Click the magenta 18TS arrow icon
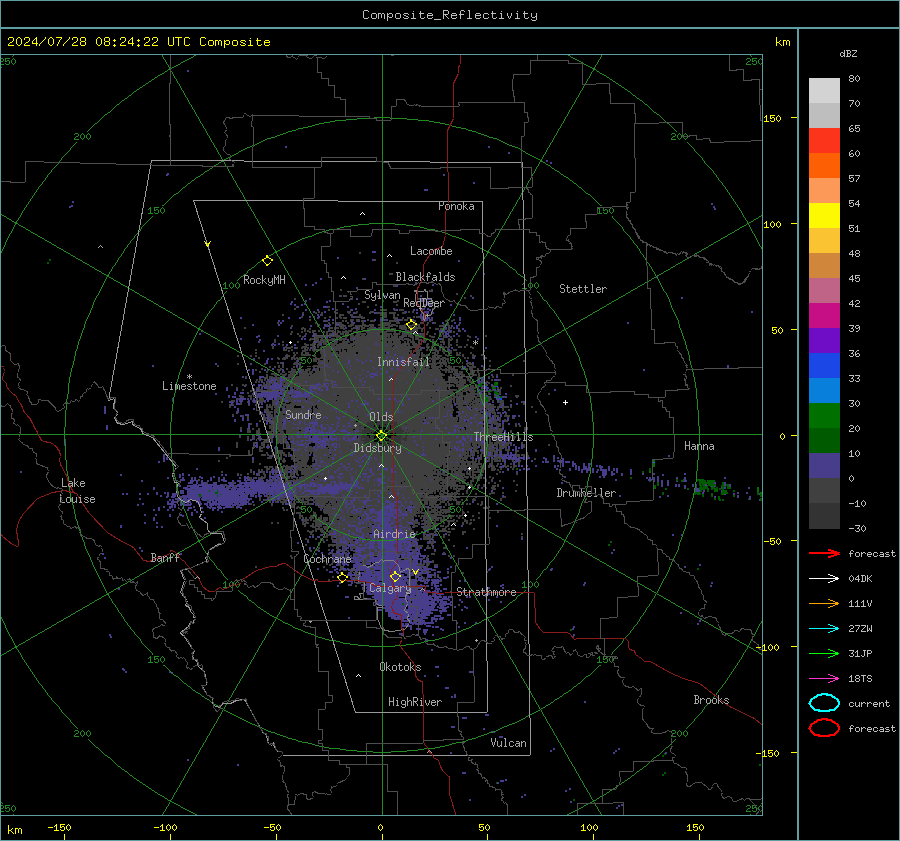This screenshot has height=841, width=900. (x=824, y=679)
